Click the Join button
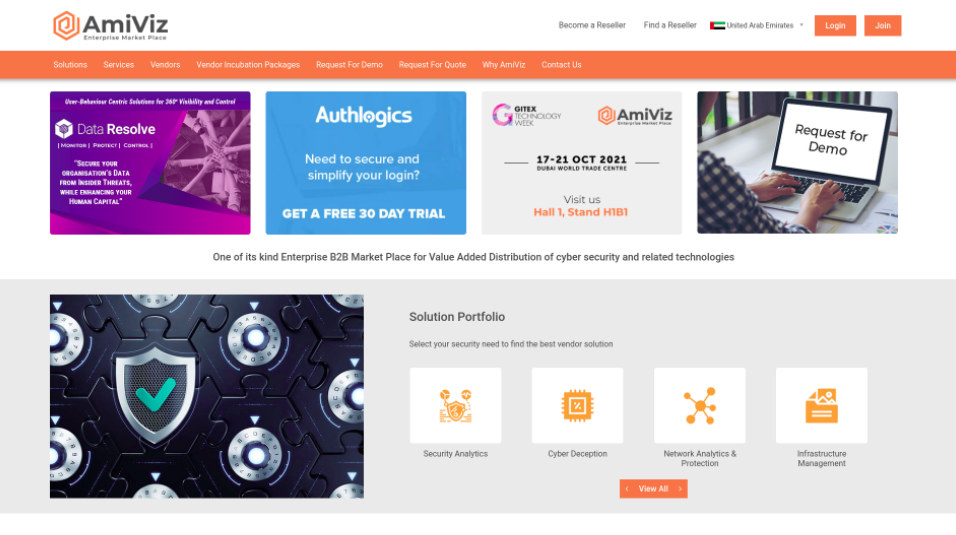Screen dimensions: 956x535 click(883, 26)
